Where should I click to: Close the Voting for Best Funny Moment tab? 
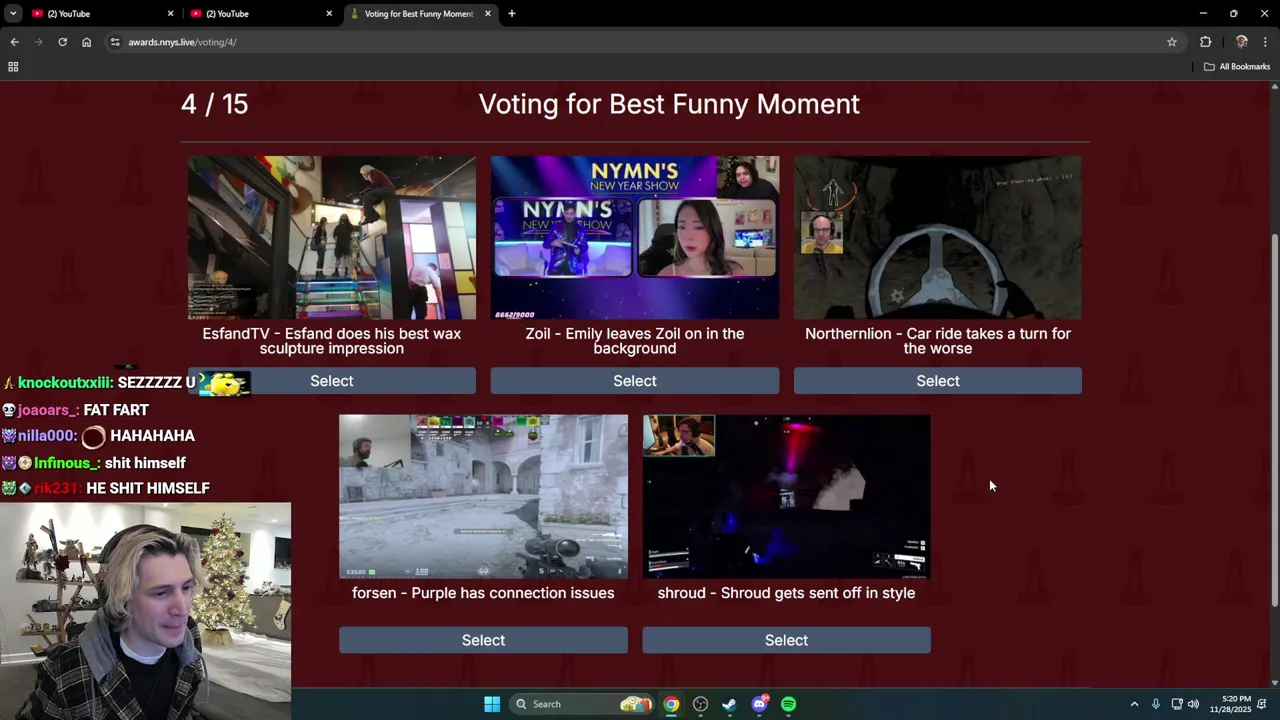[488, 14]
